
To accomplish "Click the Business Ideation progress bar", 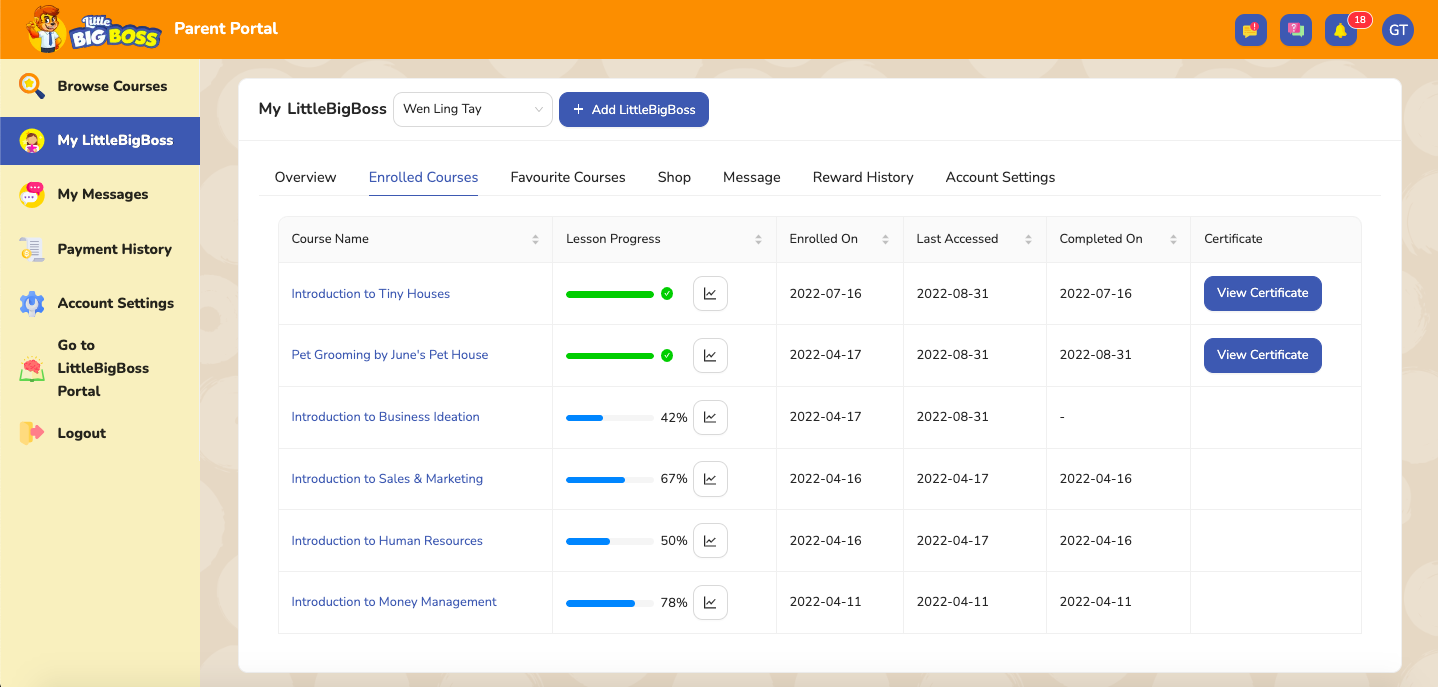I will tap(610, 418).
